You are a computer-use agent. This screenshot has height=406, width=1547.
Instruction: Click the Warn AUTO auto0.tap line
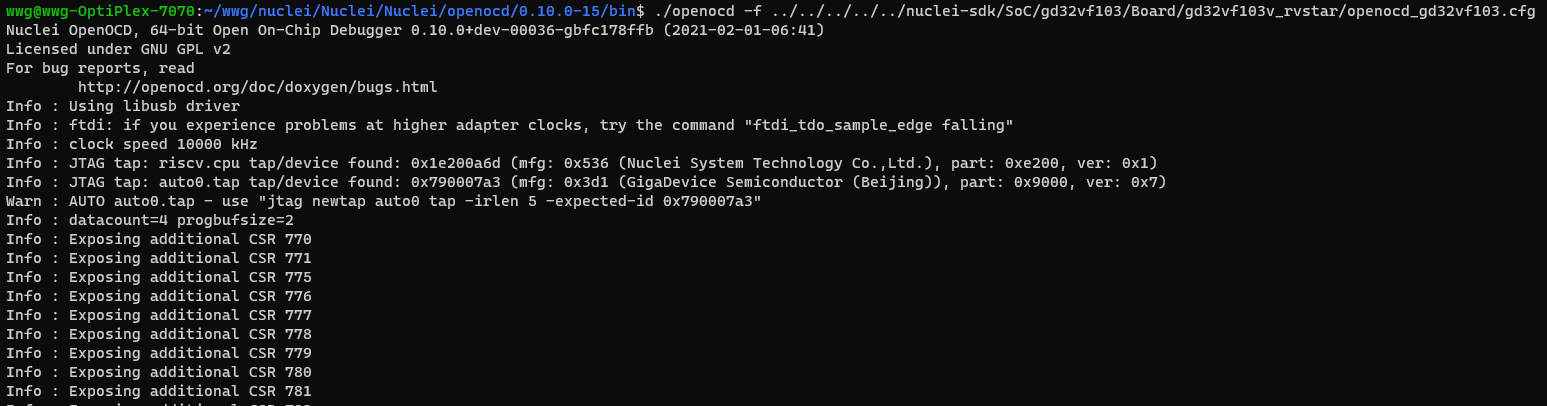(x=384, y=201)
